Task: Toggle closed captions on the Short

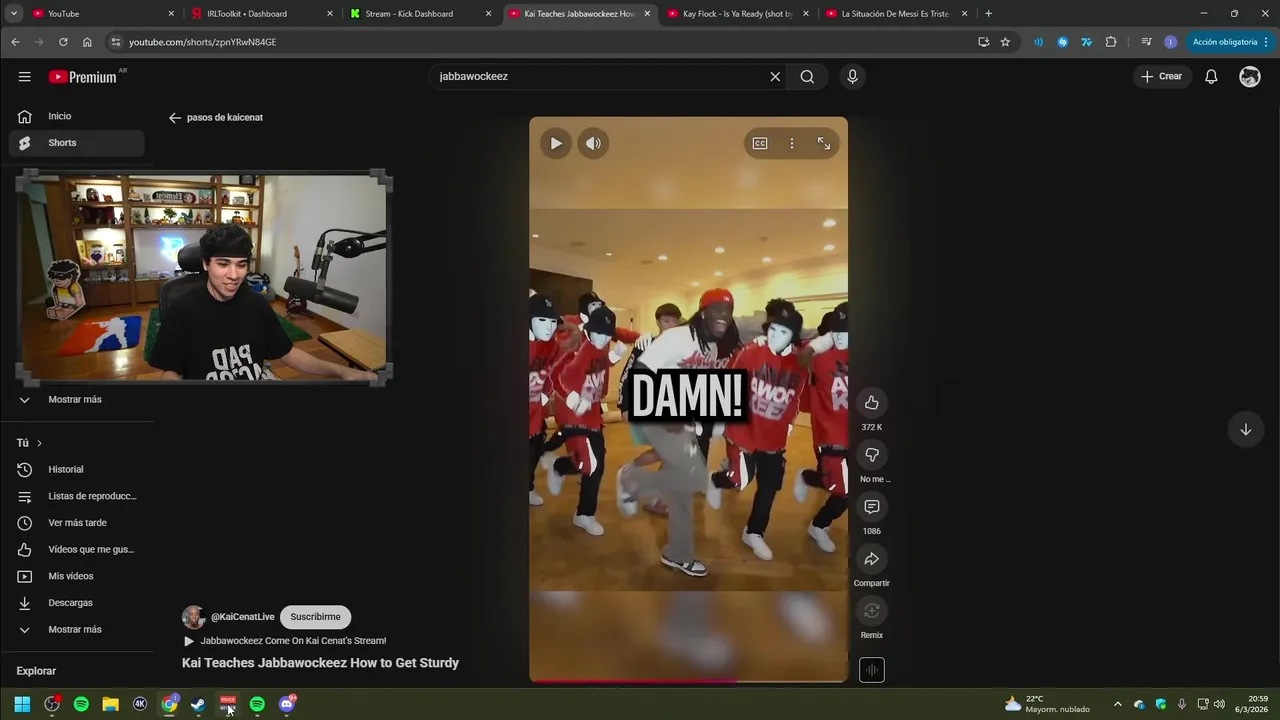Action: tap(760, 143)
